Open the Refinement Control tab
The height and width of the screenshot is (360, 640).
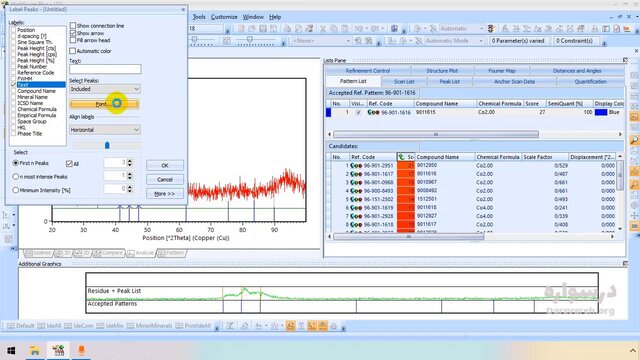(367, 71)
